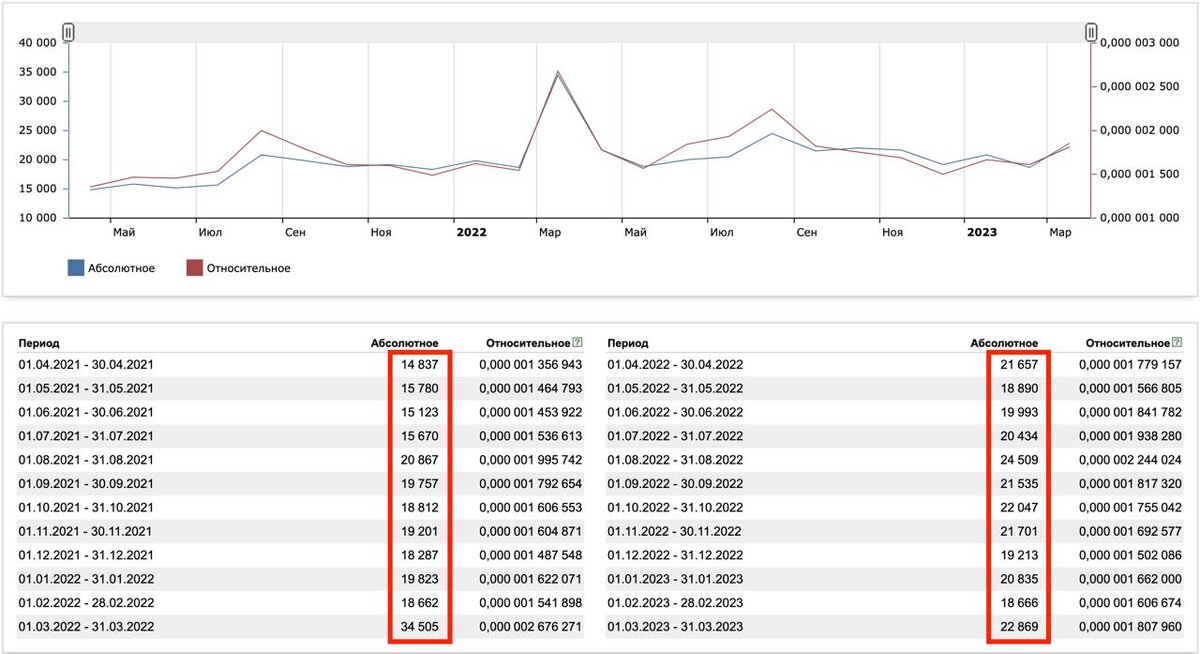Viewport: 1200px width, 654px height.
Task: Click the absolute value 18 662
Action: [x=419, y=604]
